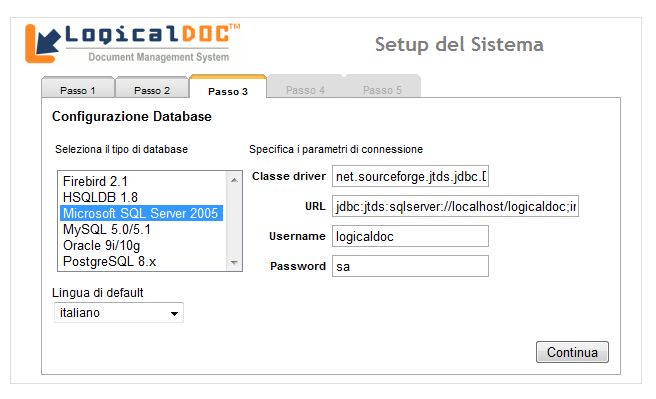Click the disabled Passo 5 tab

[x=382, y=88]
